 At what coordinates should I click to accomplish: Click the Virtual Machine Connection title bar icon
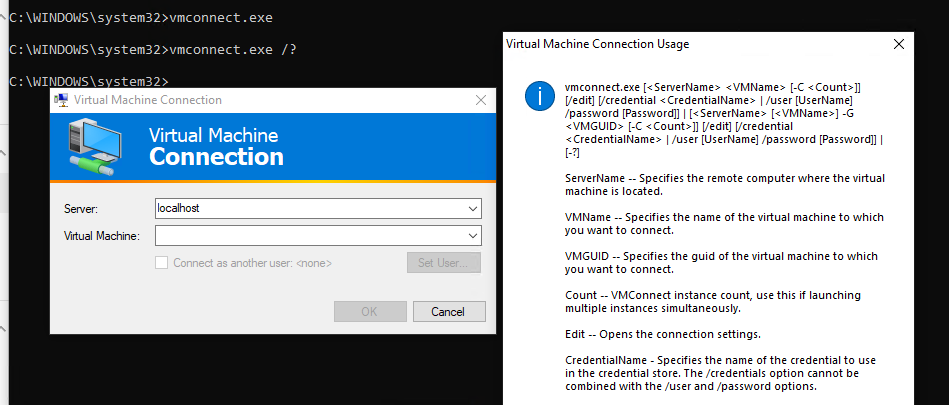(61, 100)
